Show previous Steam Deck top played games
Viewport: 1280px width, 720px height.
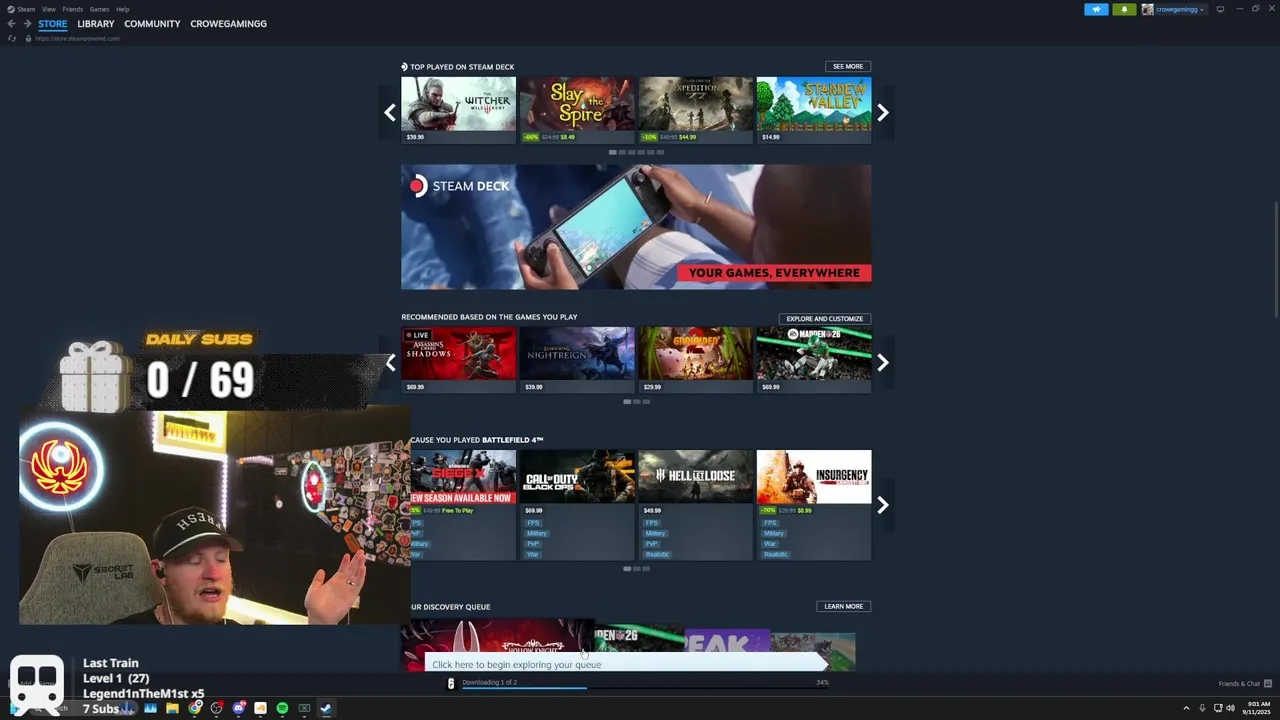(x=390, y=113)
